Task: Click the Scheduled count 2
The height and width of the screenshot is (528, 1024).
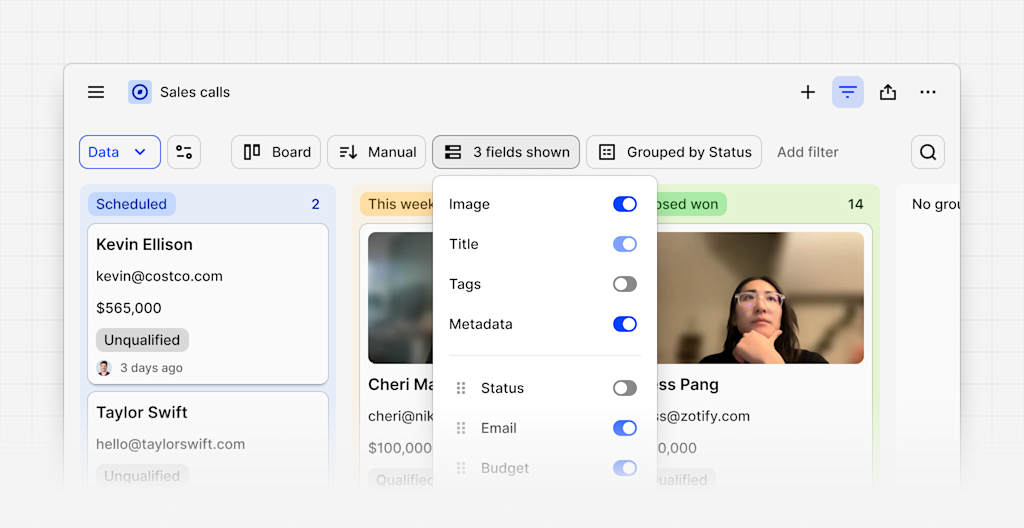Action: point(315,204)
